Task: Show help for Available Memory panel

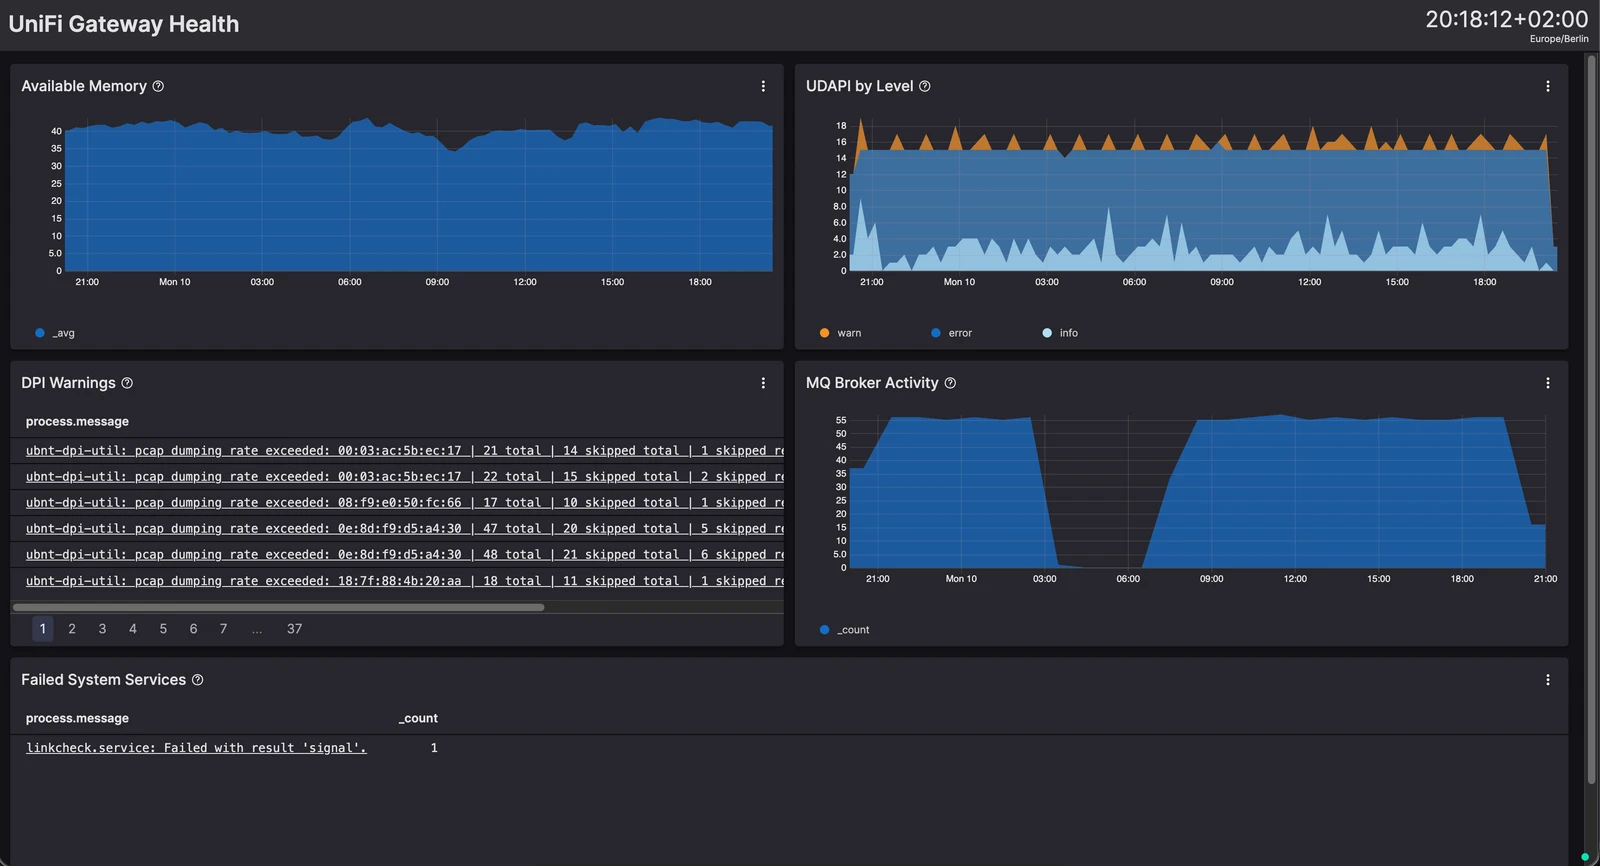Action: (158, 86)
